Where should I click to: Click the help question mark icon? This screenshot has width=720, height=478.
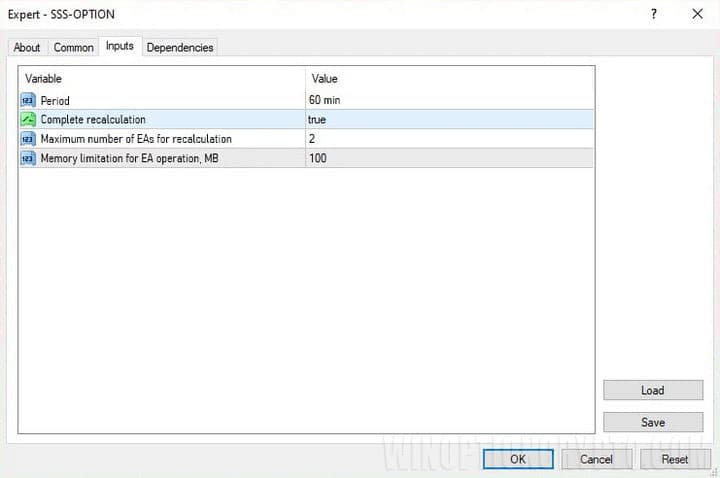tap(654, 14)
